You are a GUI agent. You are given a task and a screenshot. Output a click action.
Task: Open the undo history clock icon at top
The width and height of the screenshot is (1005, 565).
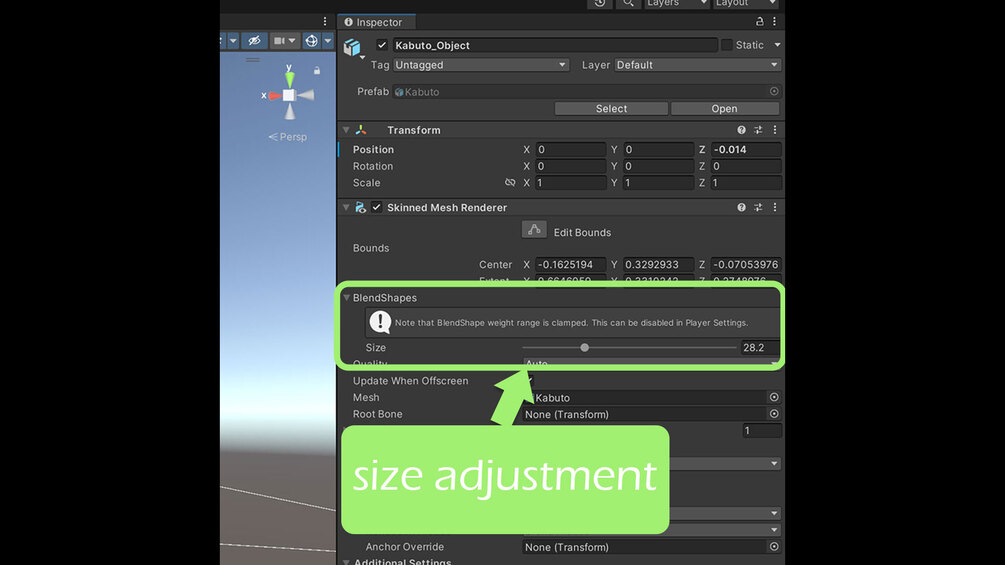[x=600, y=3]
